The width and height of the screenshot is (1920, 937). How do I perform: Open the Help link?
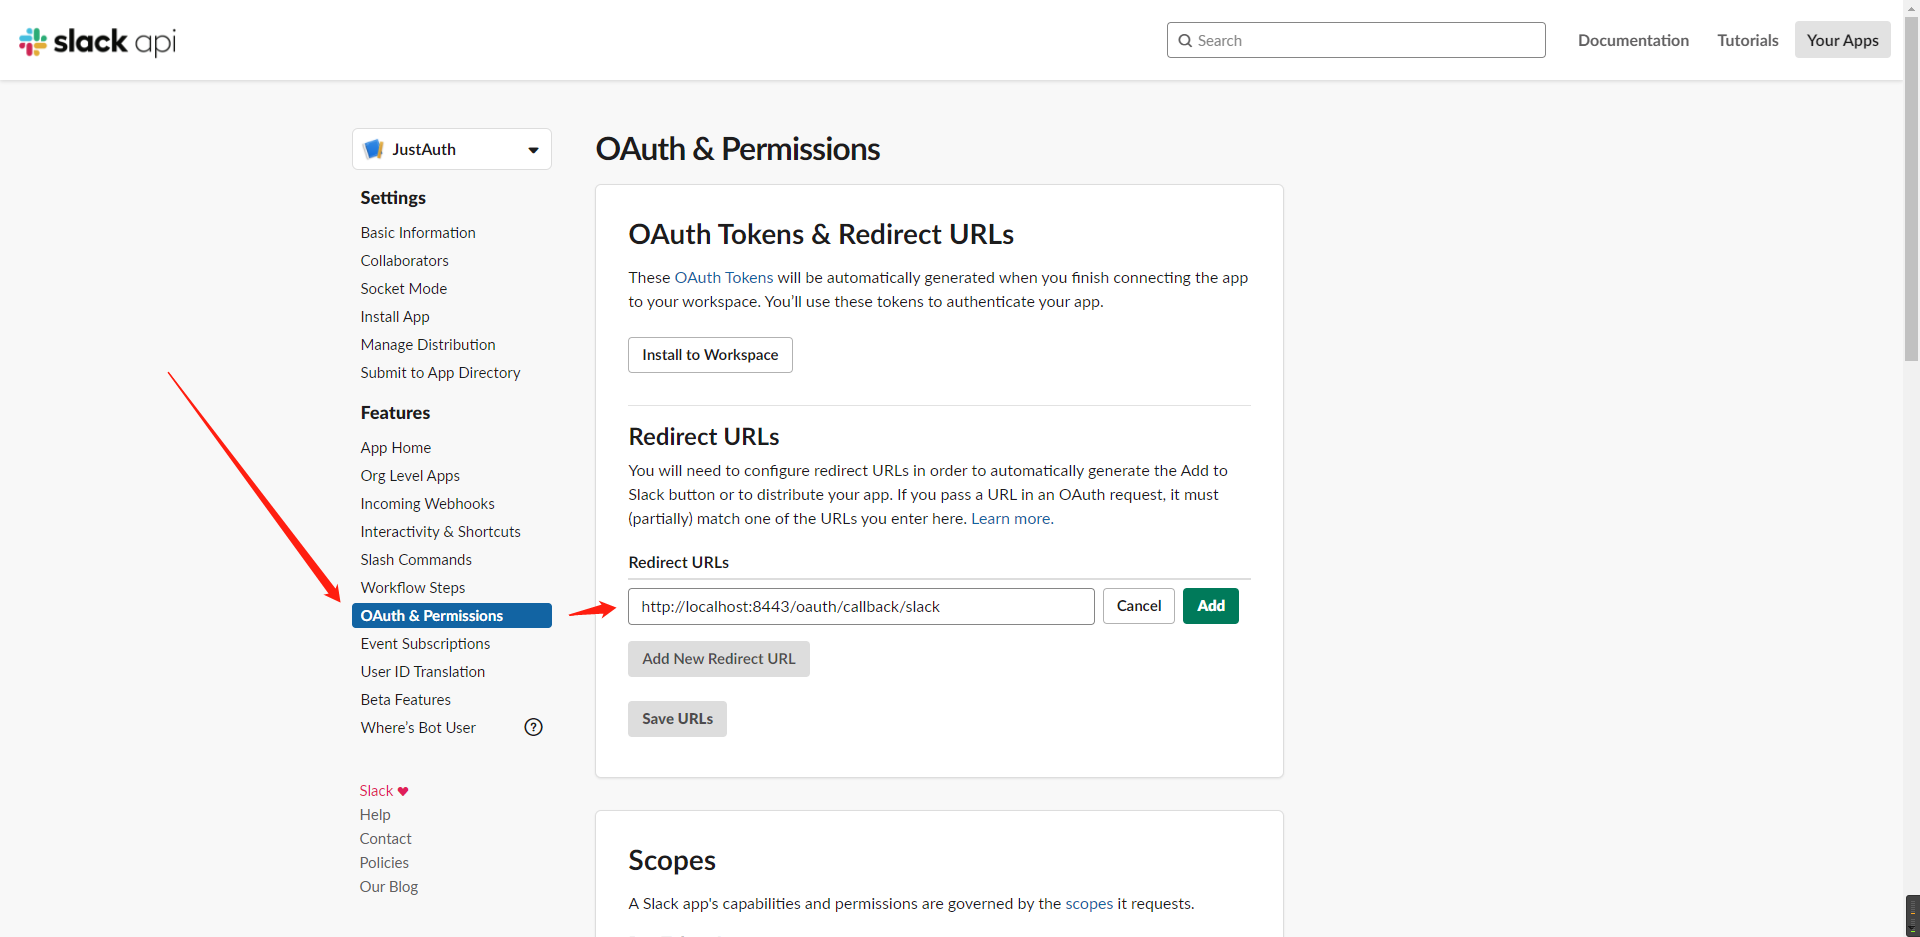tap(375, 814)
